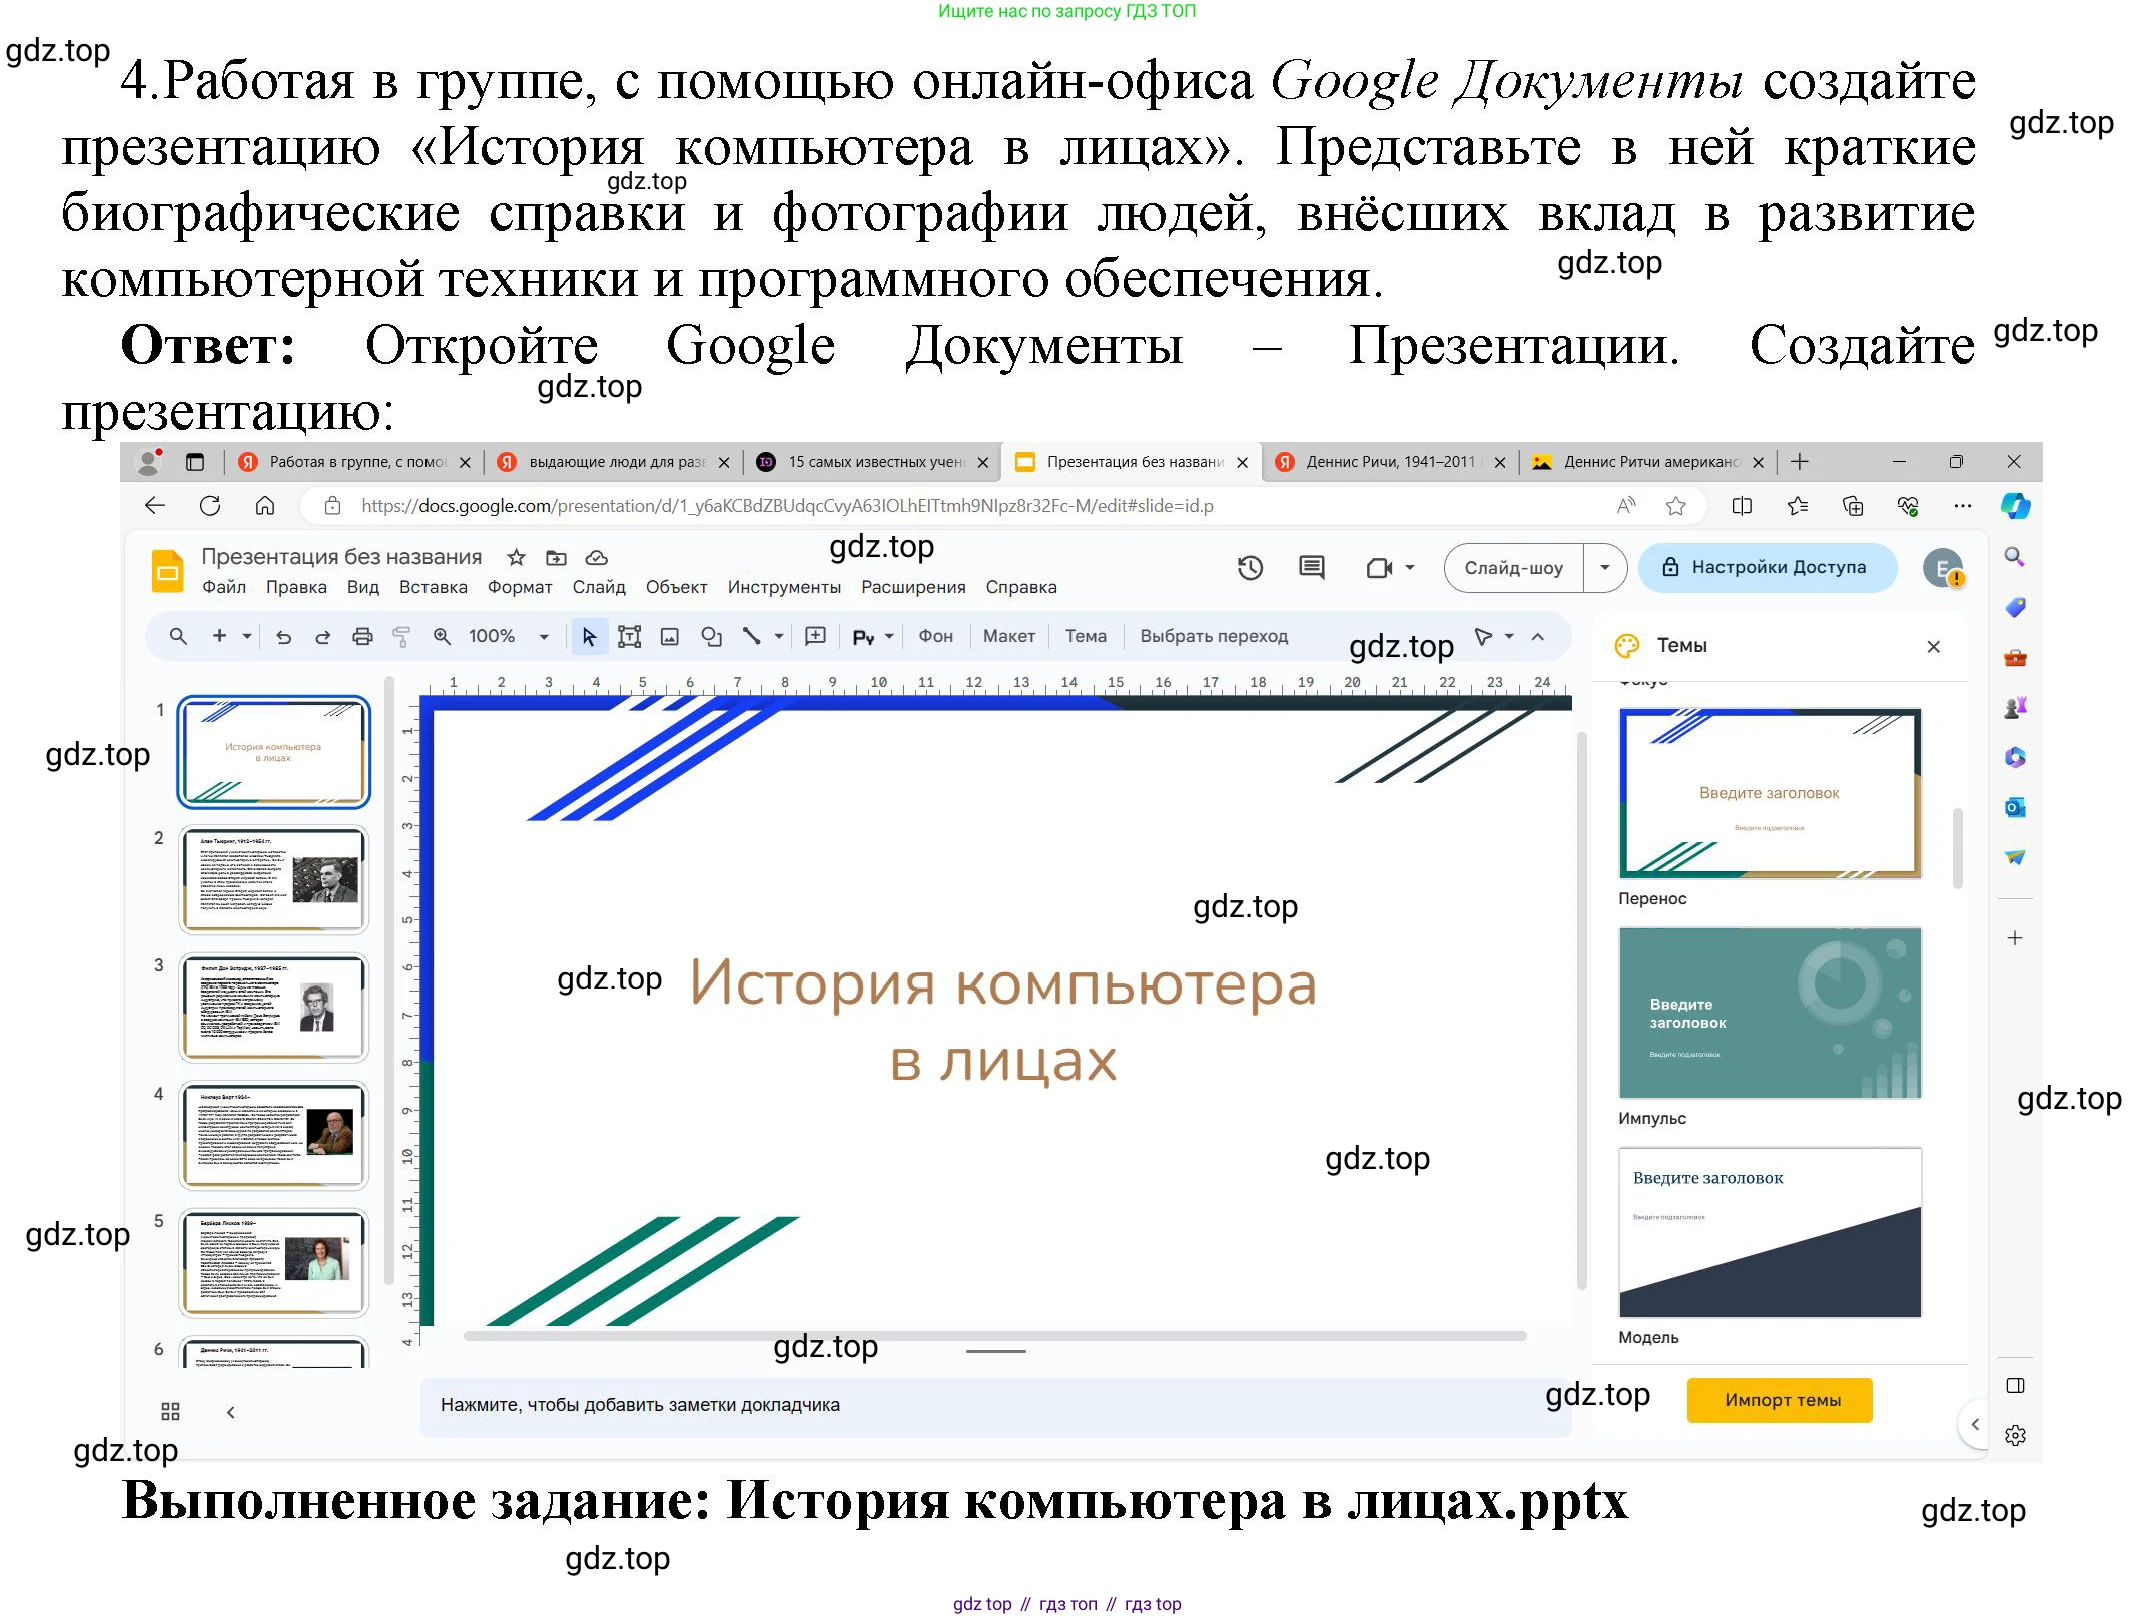The image size is (2136, 1619).
Task: Click the redo arrow in the toolbar
Action: (x=322, y=637)
